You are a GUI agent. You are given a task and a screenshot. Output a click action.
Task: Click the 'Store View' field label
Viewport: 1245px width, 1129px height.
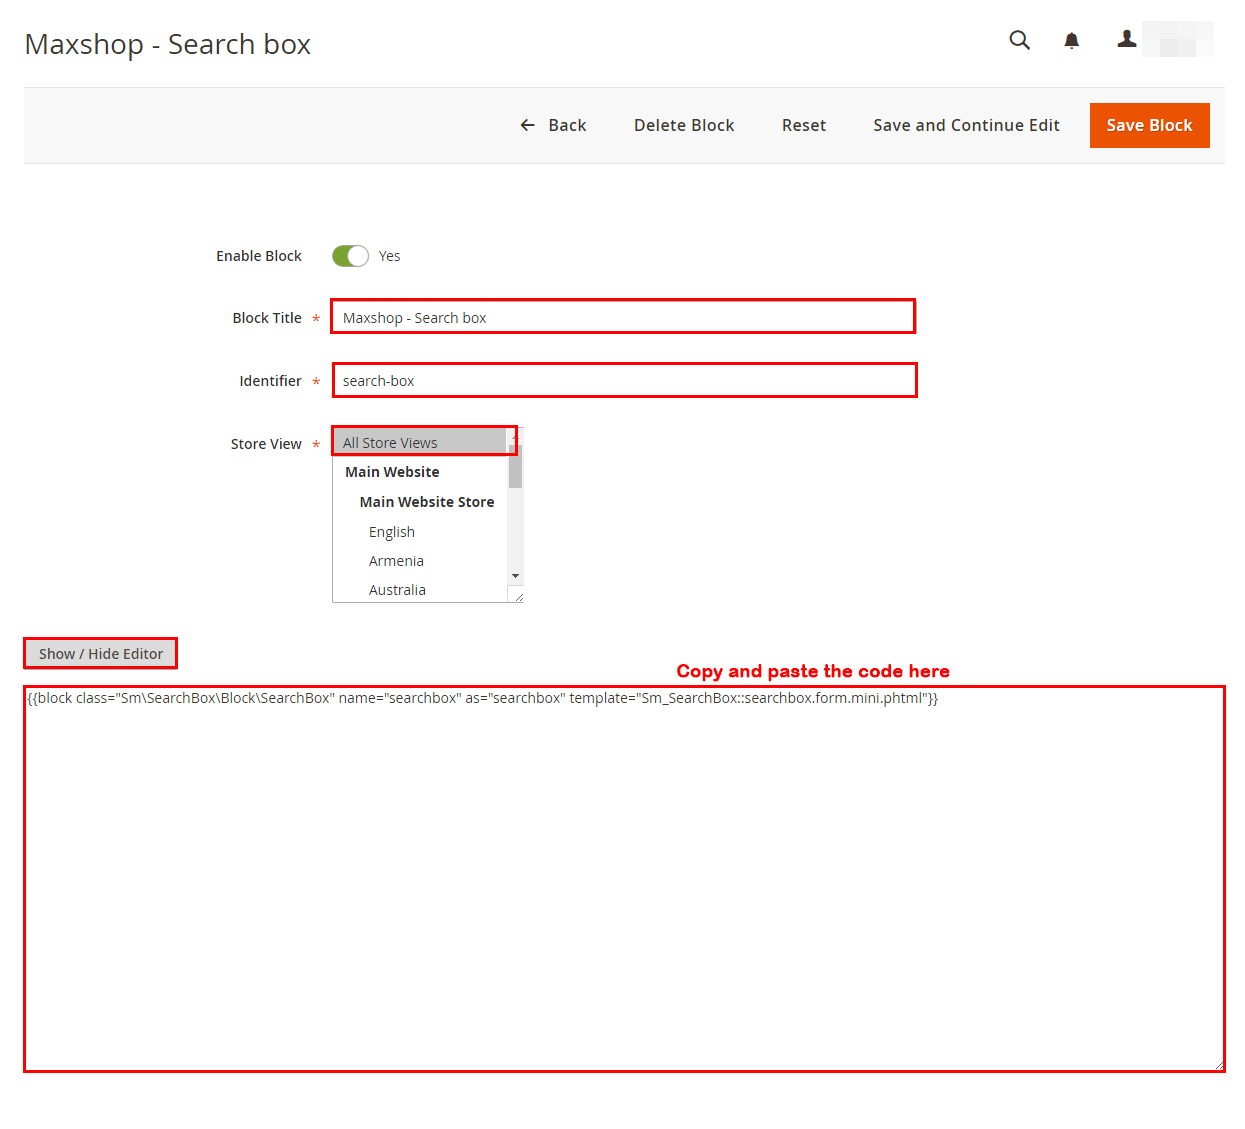266,444
